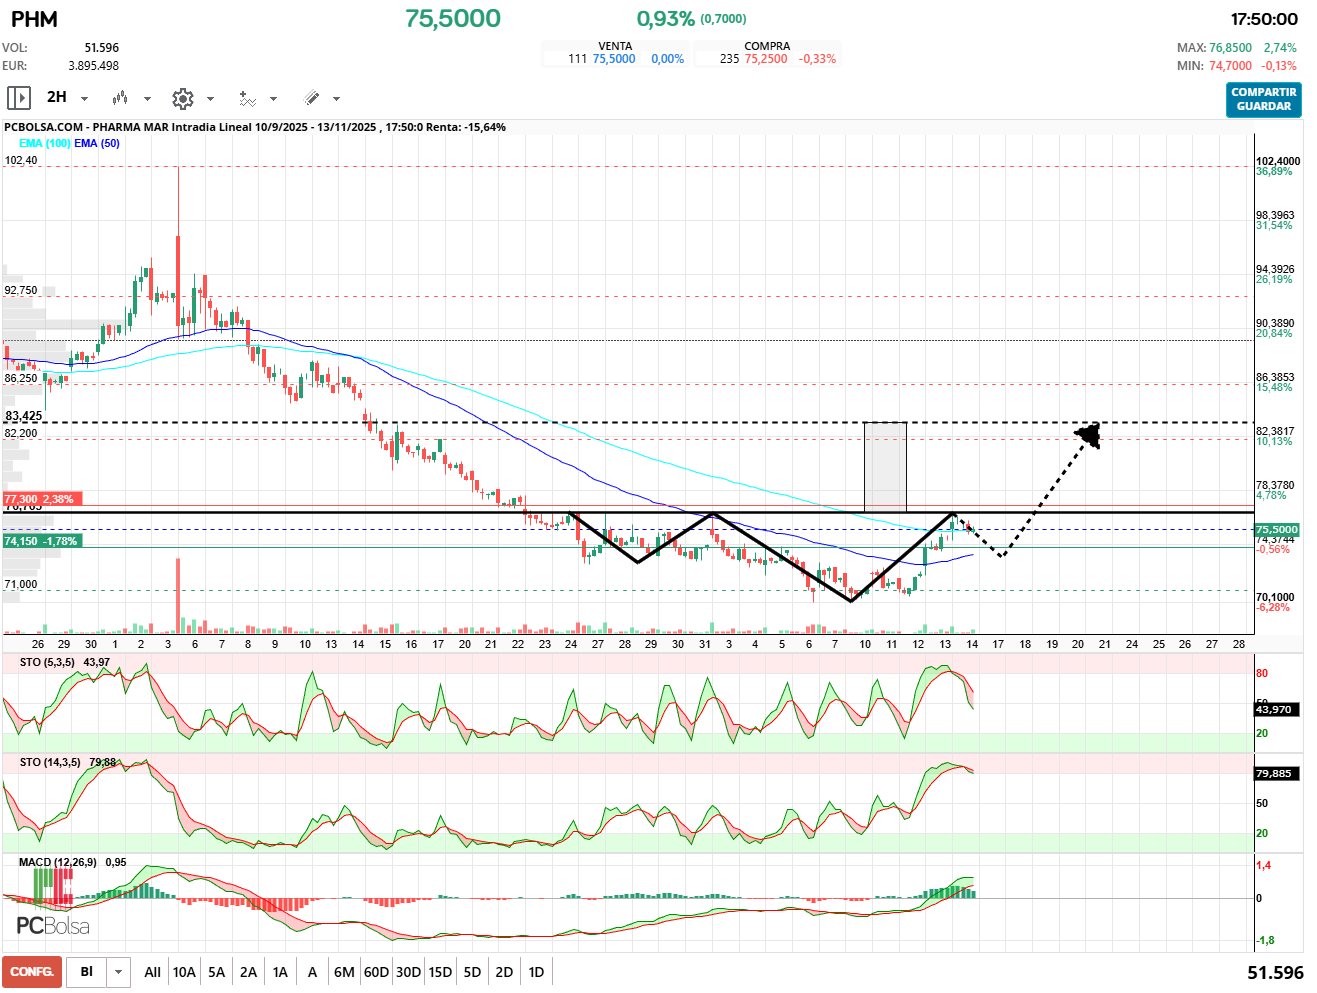This screenshot has width=1317, height=993.
Task: Open the dropdown next to BI
Action: (119, 972)
